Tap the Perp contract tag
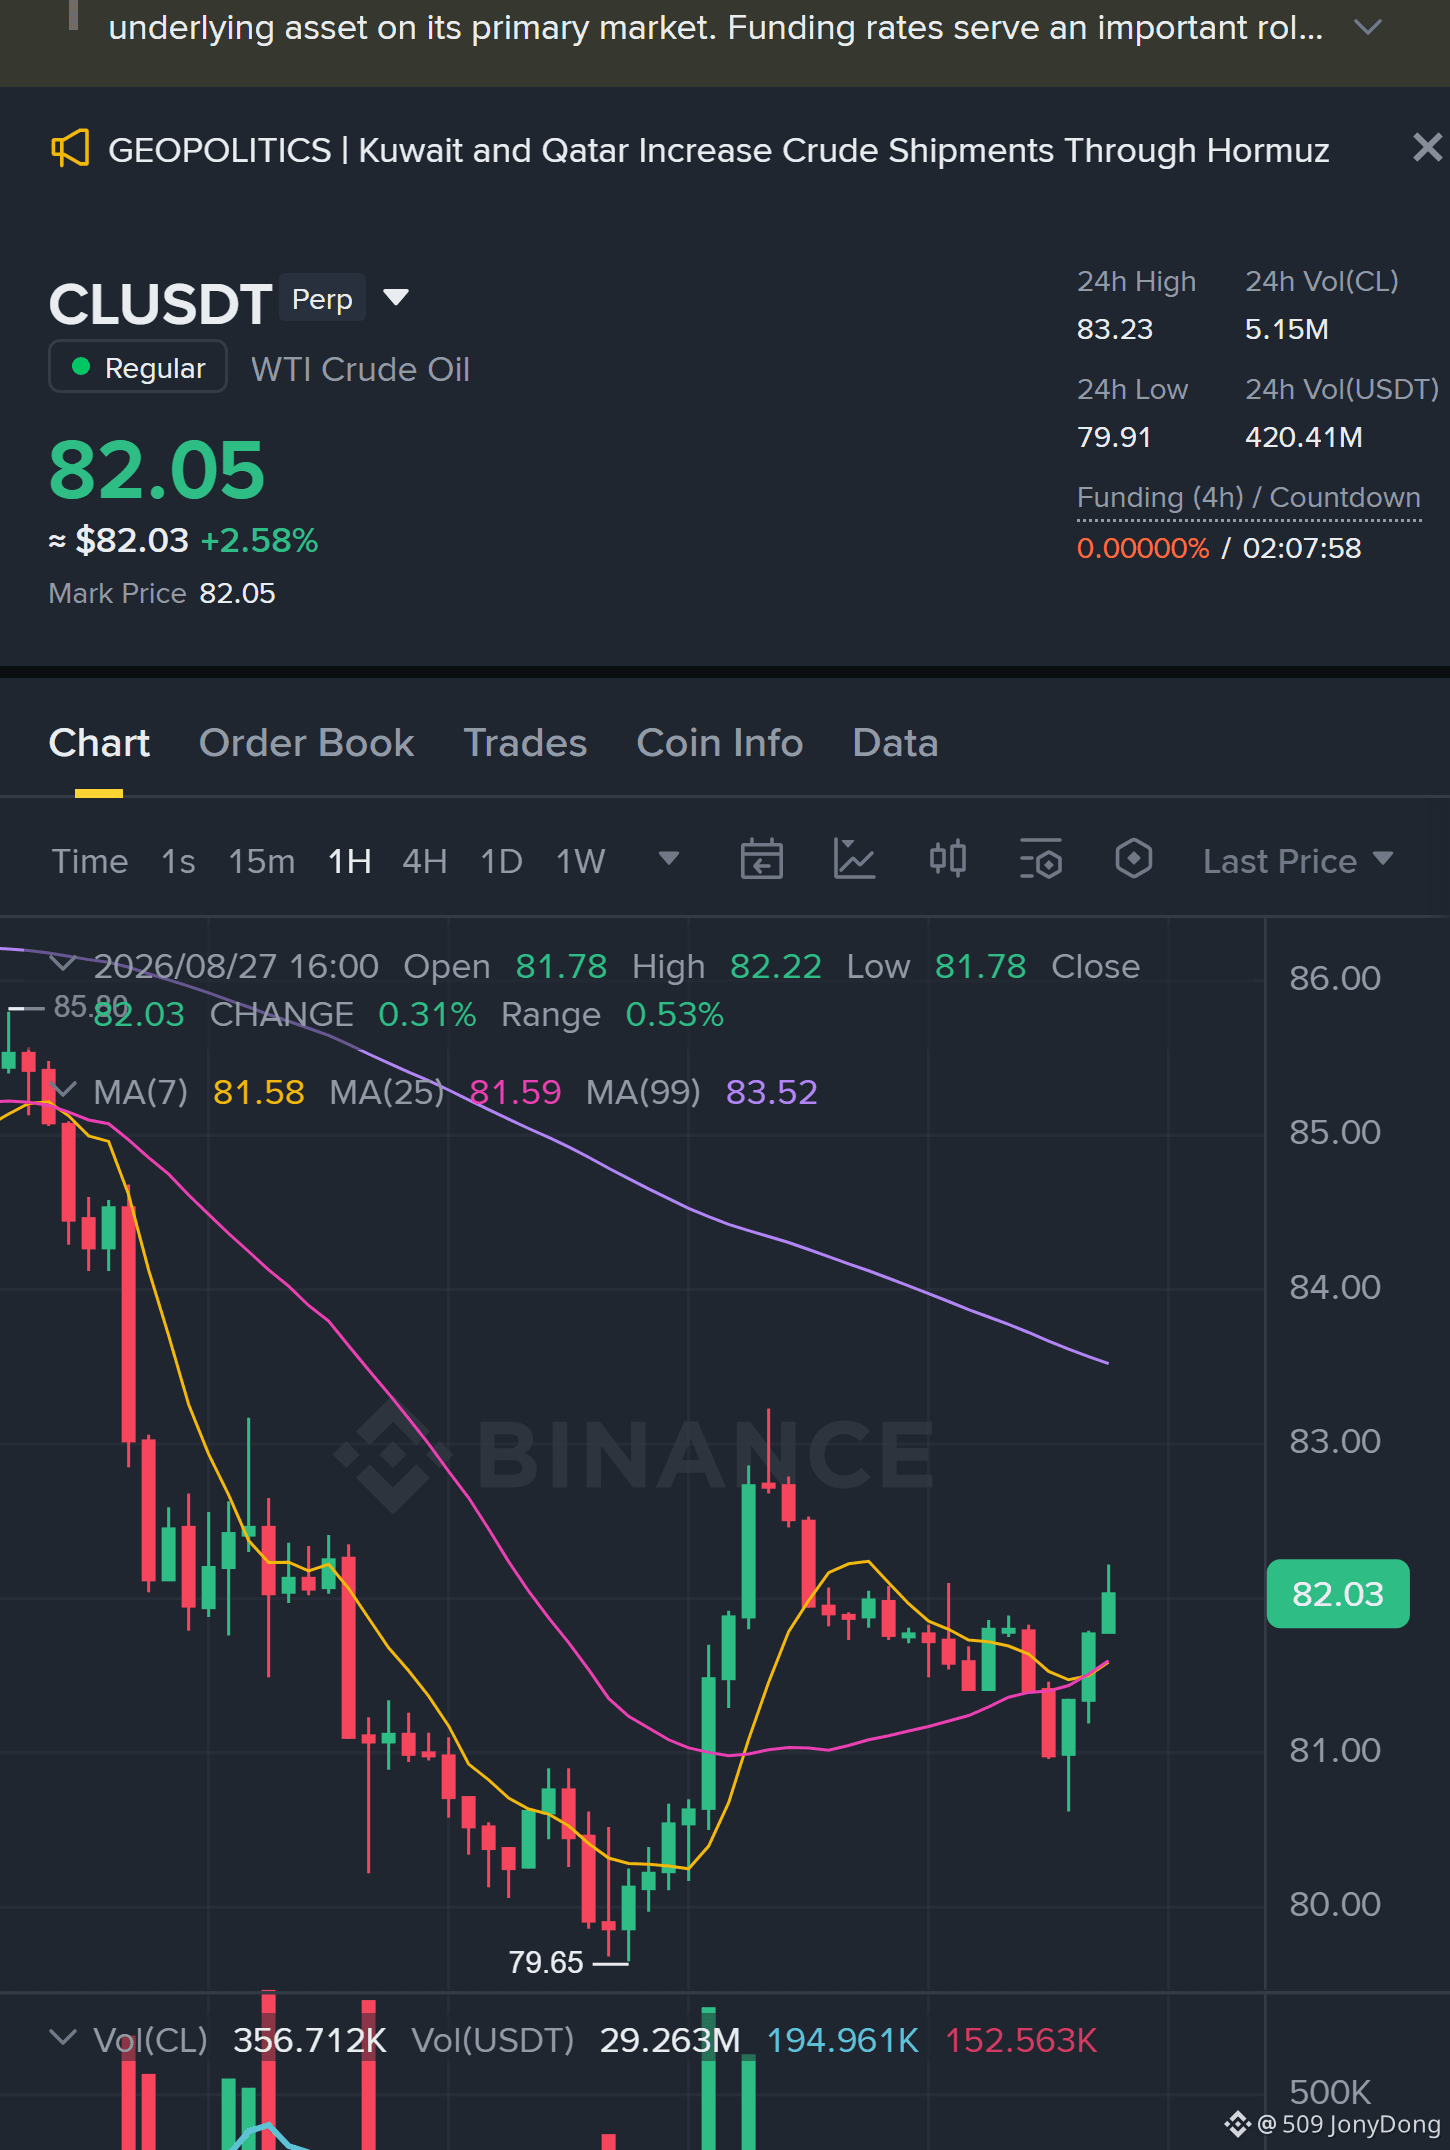This screenshot has height=2150, width=1450. pyautogui.click(x=322, y=299)
